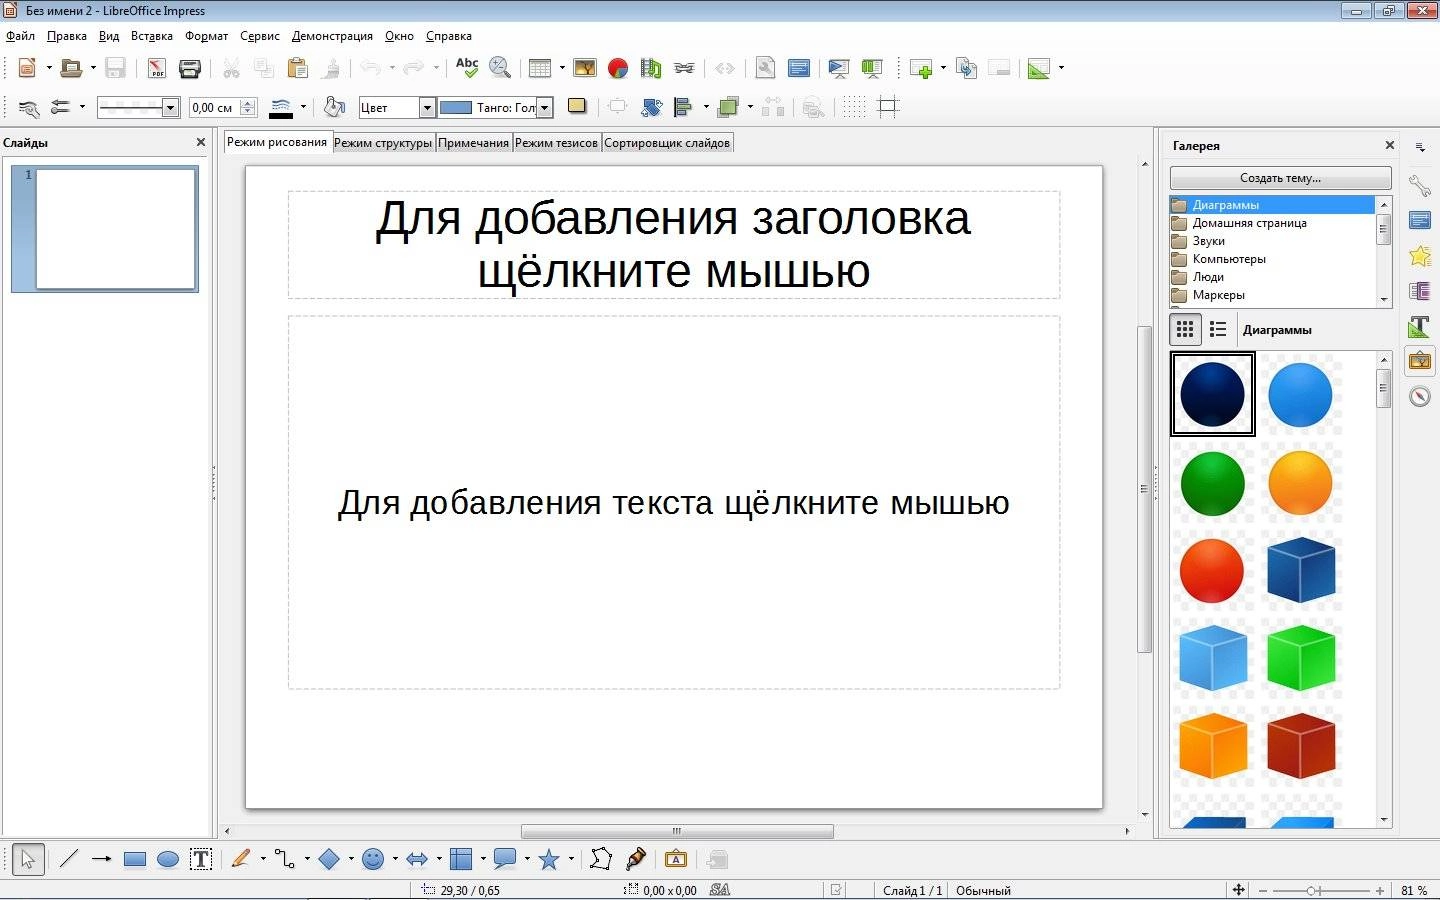Select the Line drawing tool
This screenshot has height=900, width=1440.
click(69, 858)
